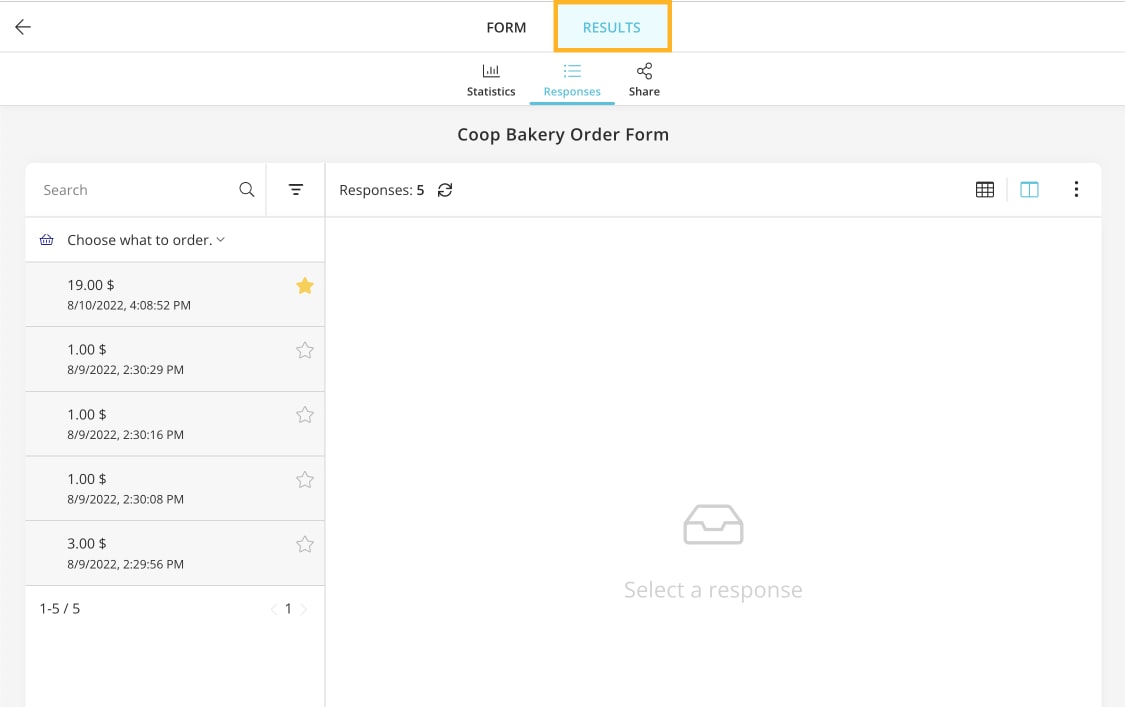Image resolution: width=1126 pixels, height=707 pixels.
Task: Open the filter options
Action: coord(295,189)
